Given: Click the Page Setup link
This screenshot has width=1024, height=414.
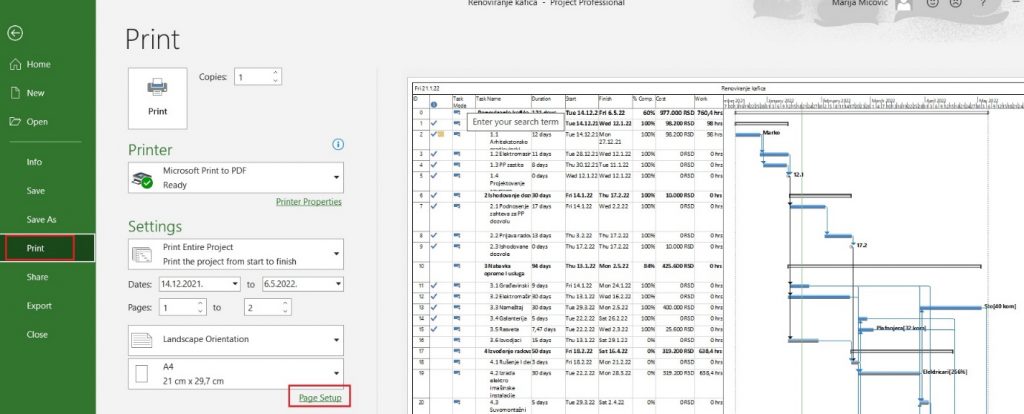Looking at the screenshot, I should (320, 398).
